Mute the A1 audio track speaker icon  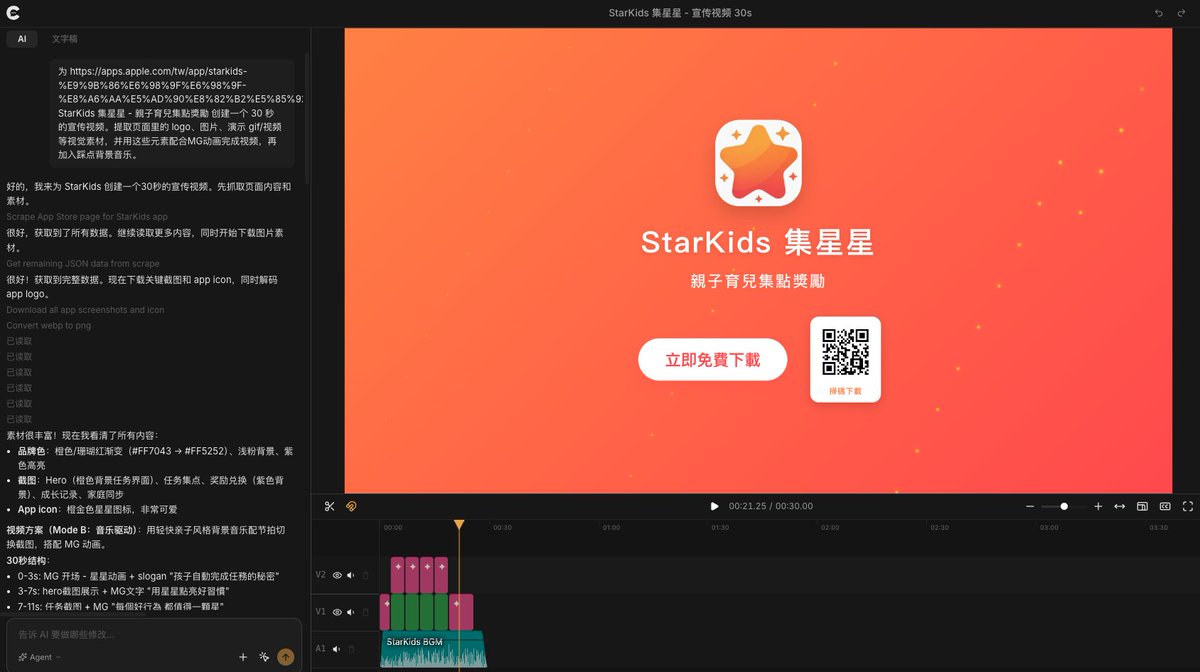click(337, 649)
